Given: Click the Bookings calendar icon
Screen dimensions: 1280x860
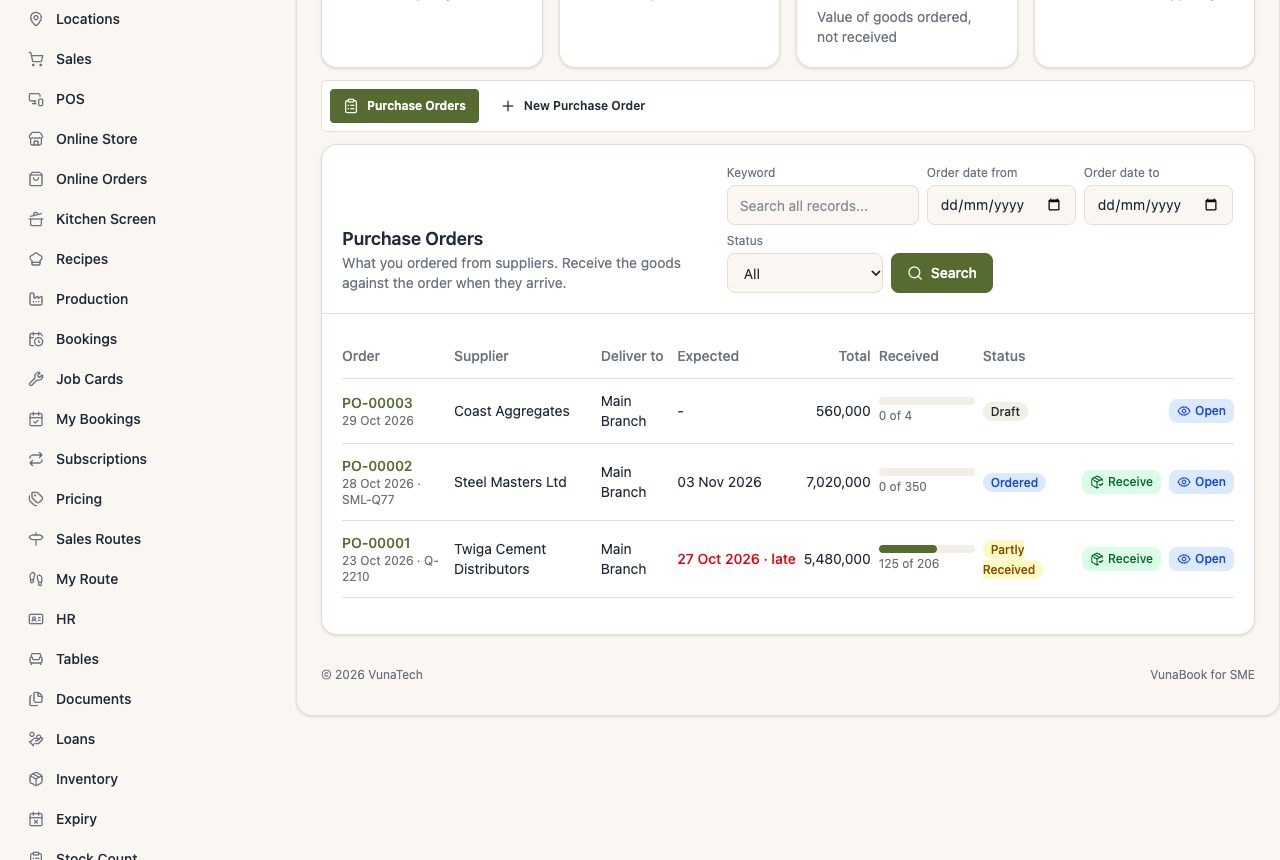Looking at the screenshot, I should [36, 339].
